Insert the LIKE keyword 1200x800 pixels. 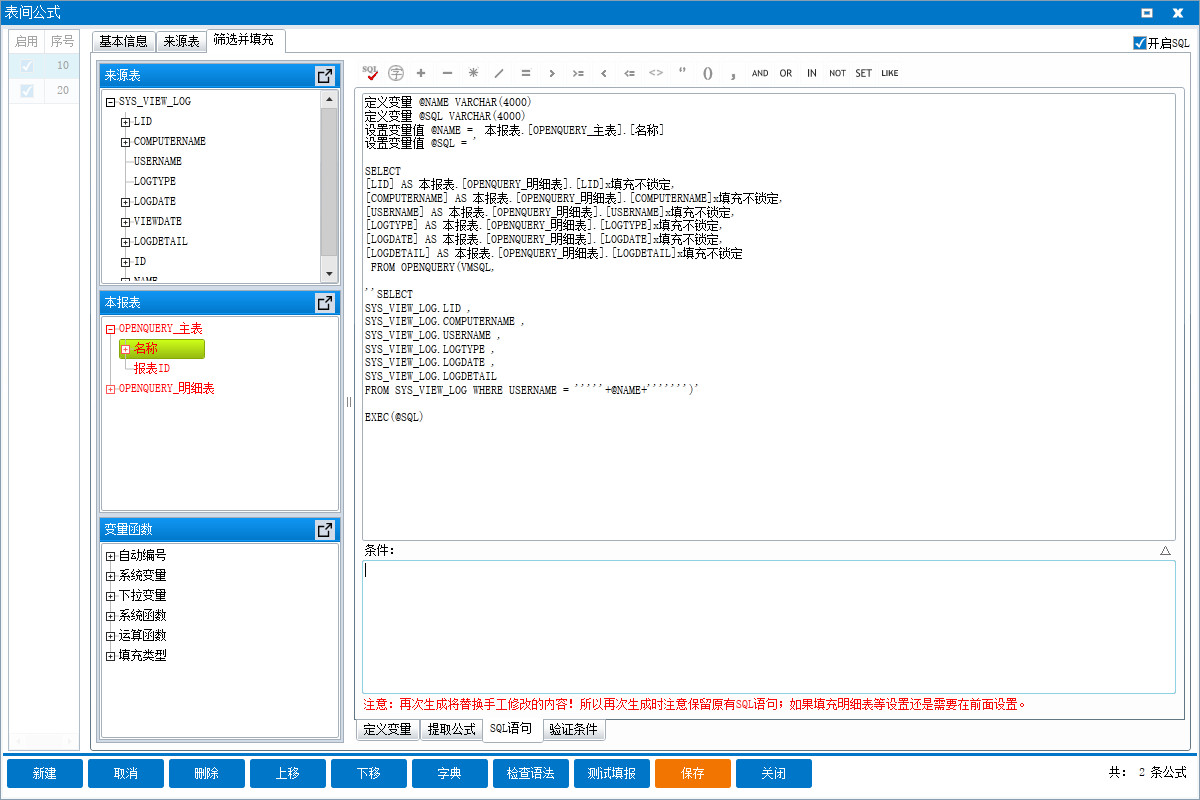[890, 73]
